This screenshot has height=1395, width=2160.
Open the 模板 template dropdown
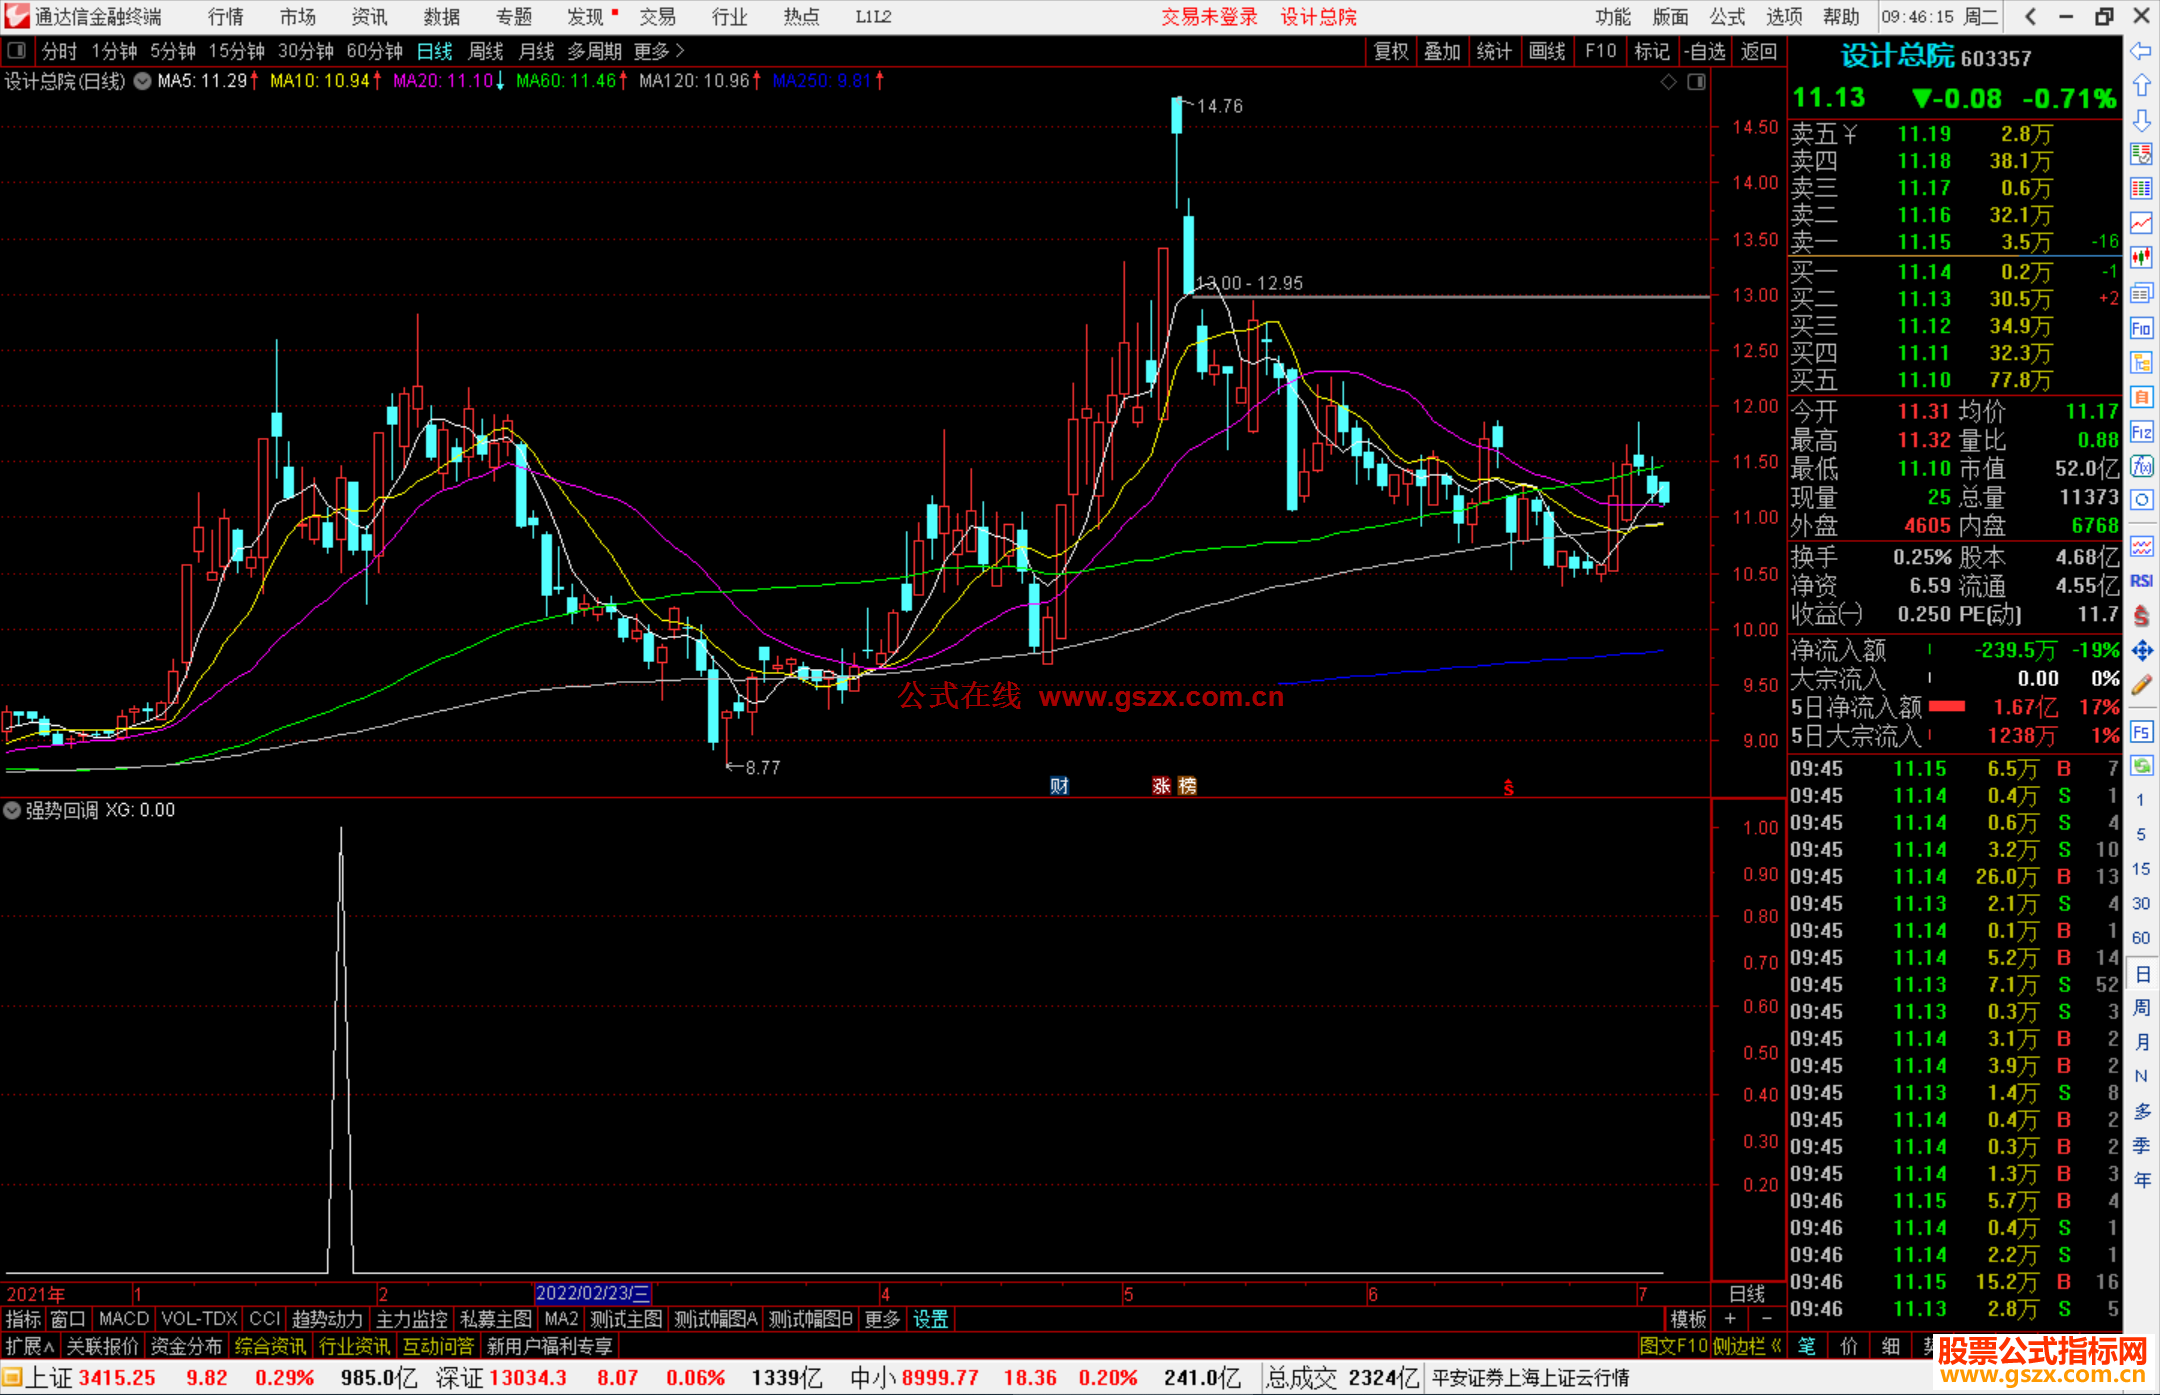pyautogui.click(x=1688, y=1319)
